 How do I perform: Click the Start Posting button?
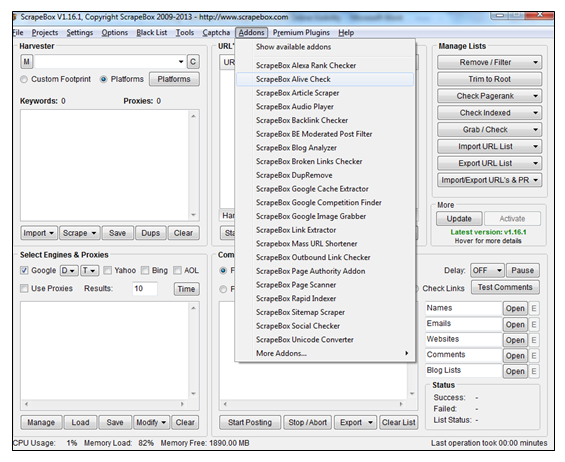[x=250, y=422]
